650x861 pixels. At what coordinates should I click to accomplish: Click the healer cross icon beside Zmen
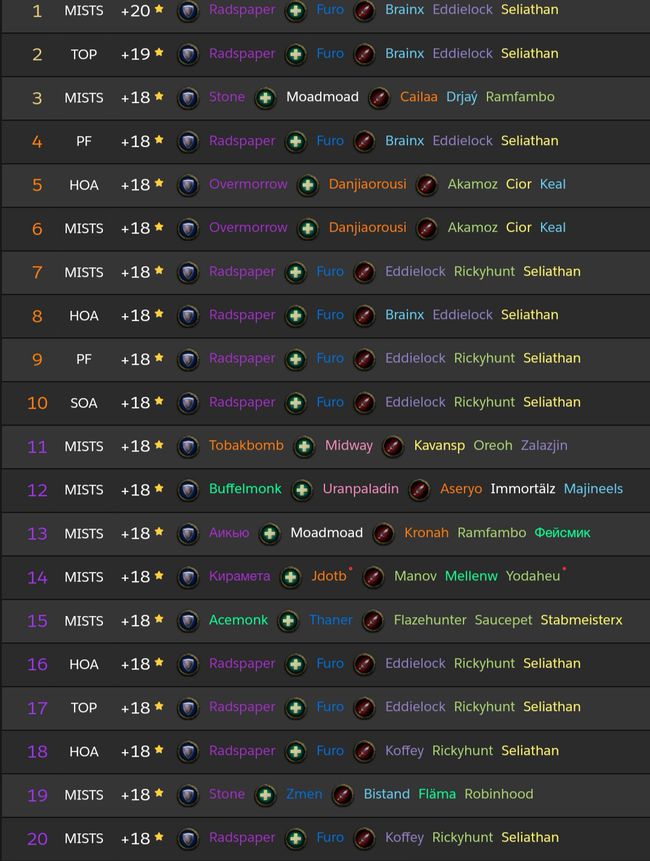click(x=265, y=795)
